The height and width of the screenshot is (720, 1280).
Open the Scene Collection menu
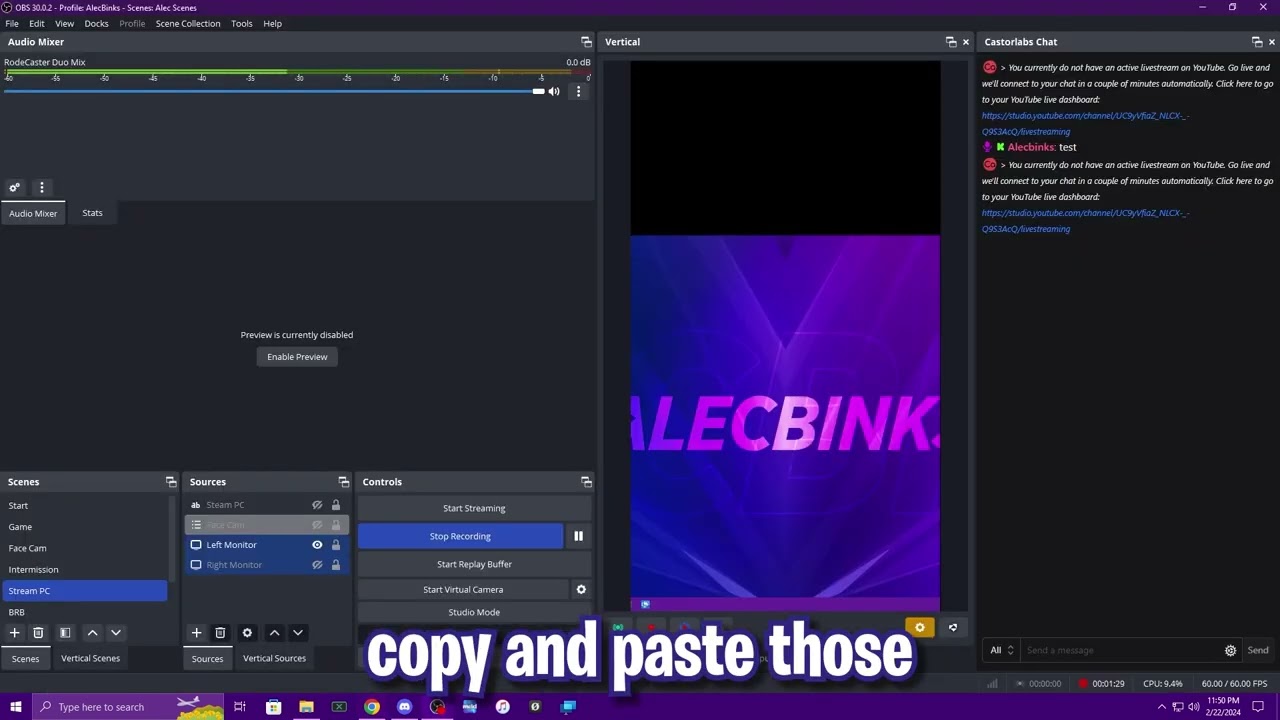tap(188, 23)
